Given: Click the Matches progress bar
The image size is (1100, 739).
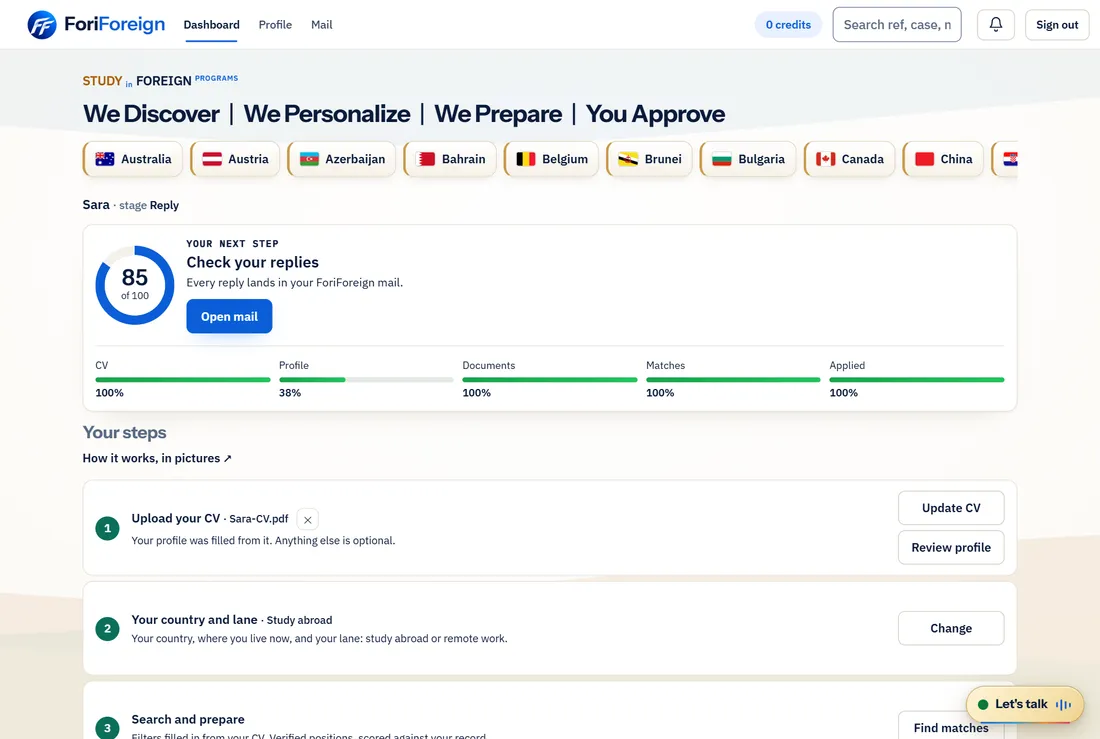Looking at the screenshot, I should coord(733,380).
